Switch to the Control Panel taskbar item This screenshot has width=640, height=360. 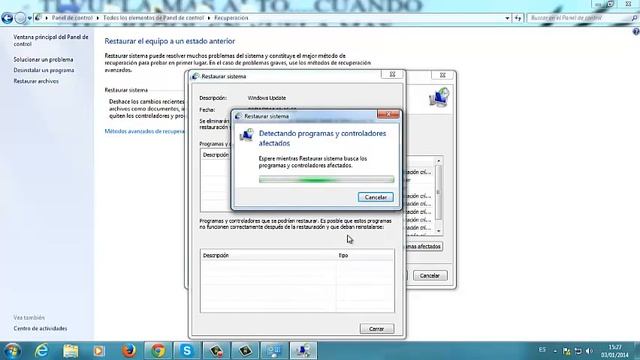click(x=274, y=351)
